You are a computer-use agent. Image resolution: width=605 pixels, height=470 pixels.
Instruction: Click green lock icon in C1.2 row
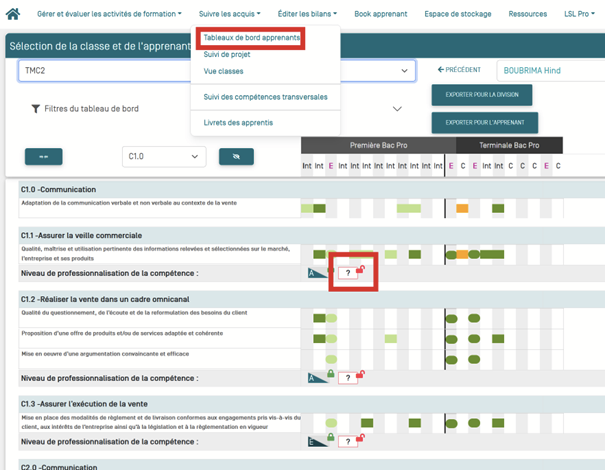click(x=330, y=374)
